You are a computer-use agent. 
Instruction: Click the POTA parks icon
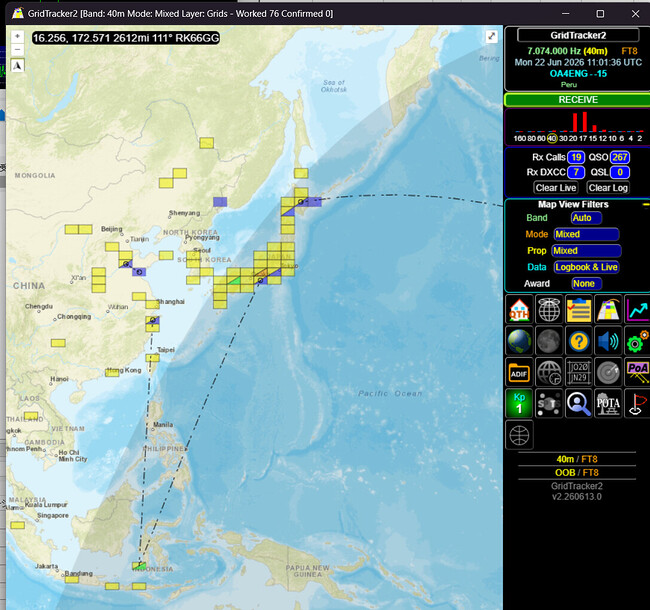(608, 403)
